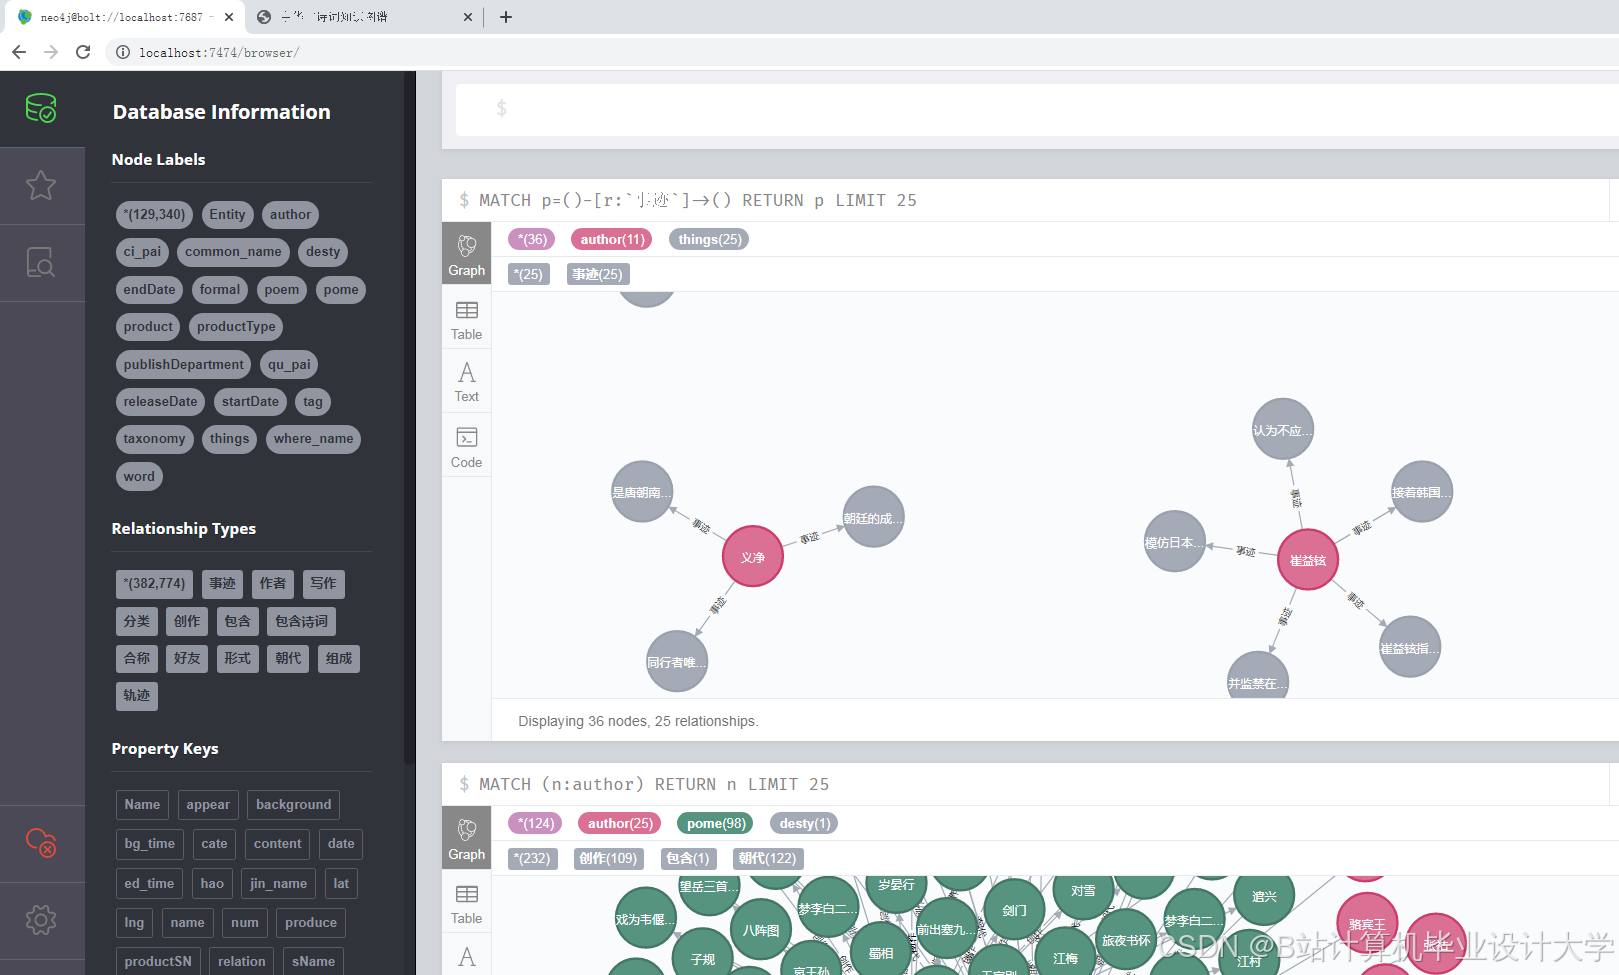The image size is (1619, 975).
Task: Select the 剑门 poem node in graph
Action: (x=1014, y=910)
